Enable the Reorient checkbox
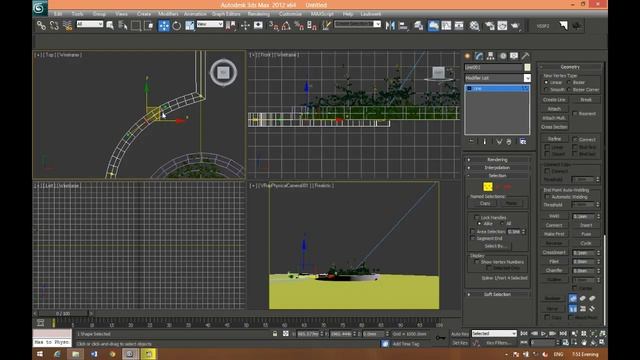The width and height of the screenshot is (640, 360). [575, 113]
